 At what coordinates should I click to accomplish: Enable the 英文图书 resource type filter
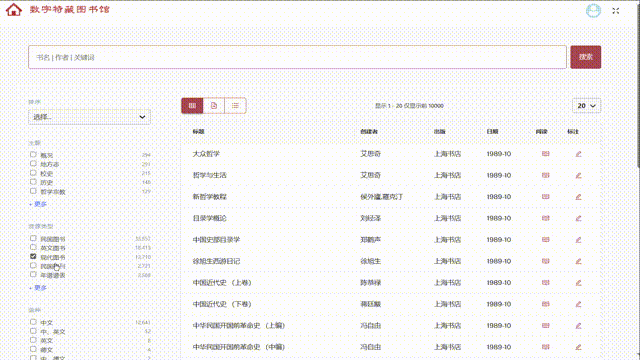(x=33, y=247)
